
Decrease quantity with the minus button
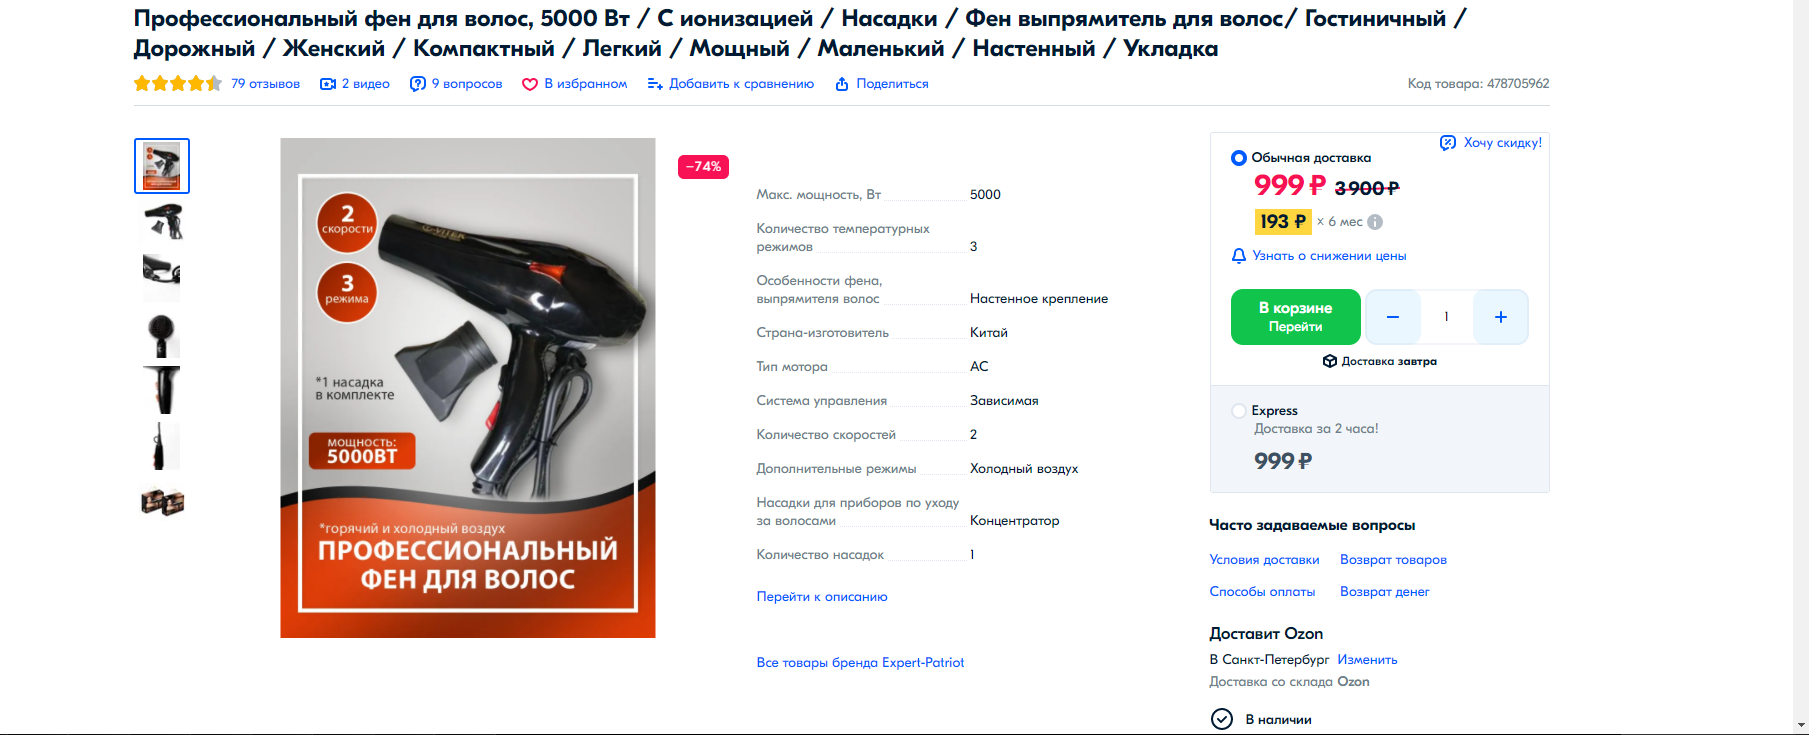pos(1392,317)
